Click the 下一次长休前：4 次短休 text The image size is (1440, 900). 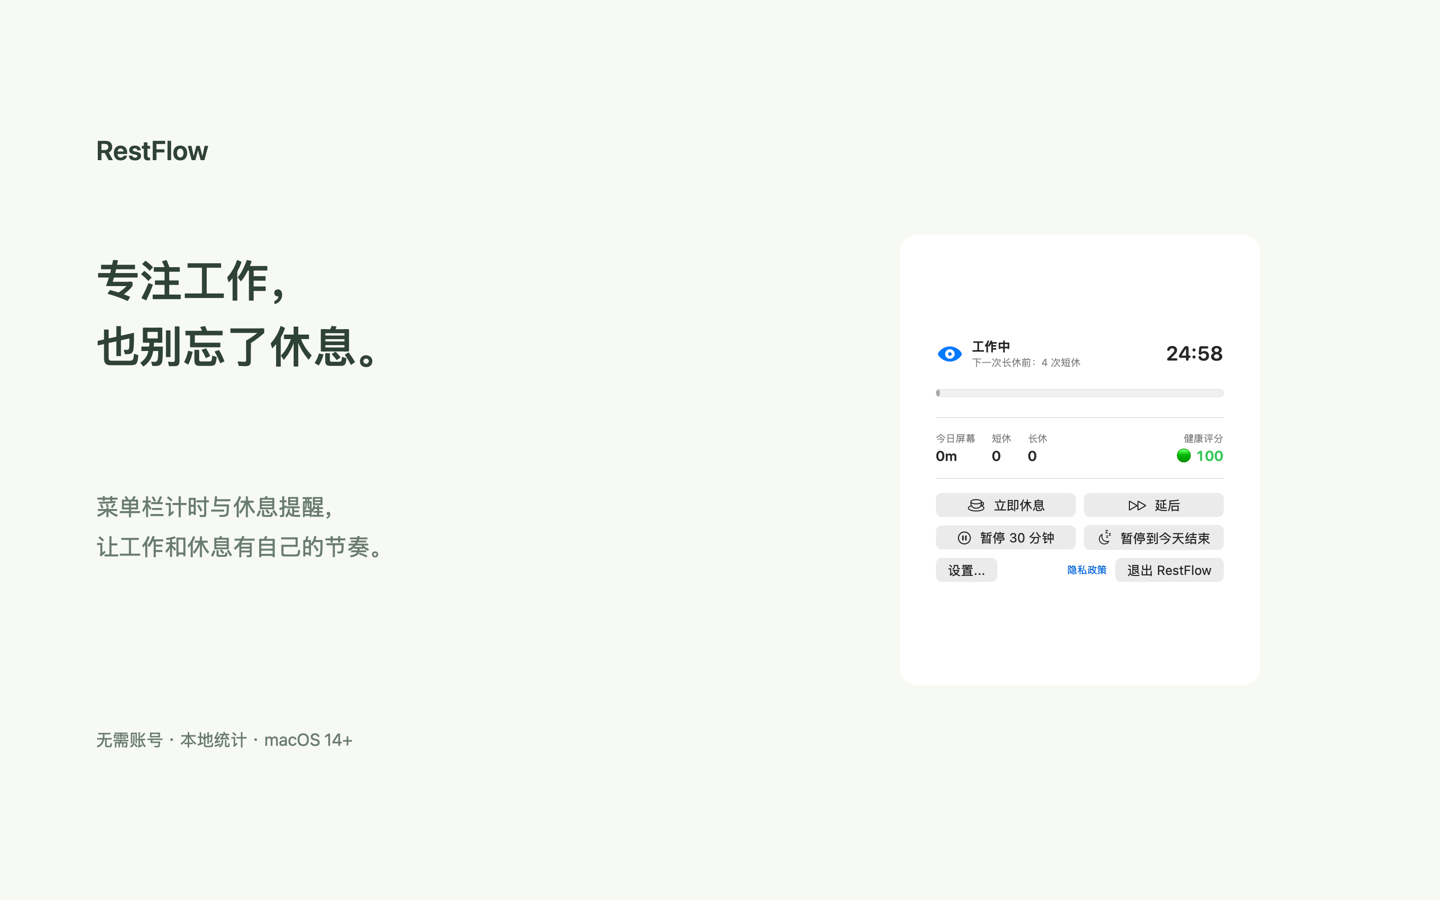click(1026, 363)
